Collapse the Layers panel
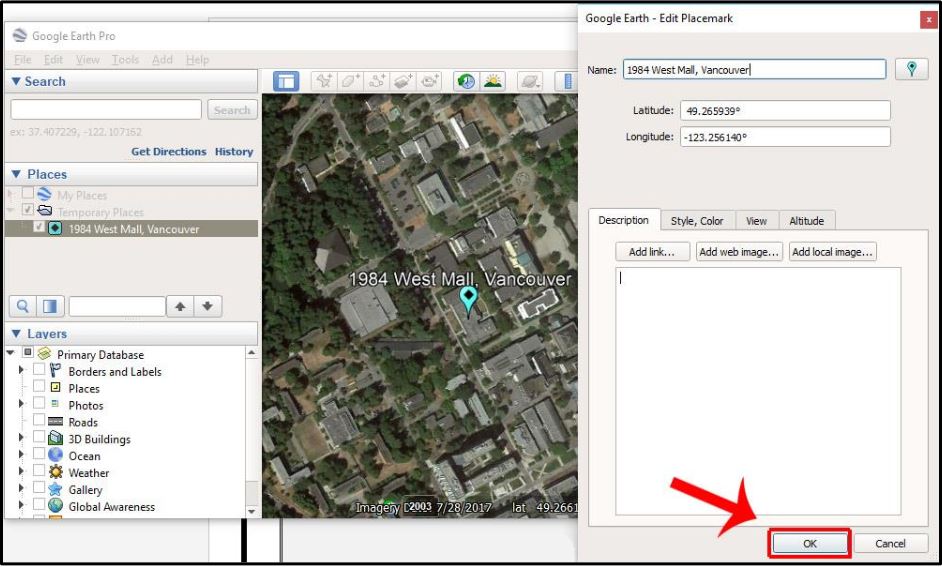 click(x=16, y=333)
